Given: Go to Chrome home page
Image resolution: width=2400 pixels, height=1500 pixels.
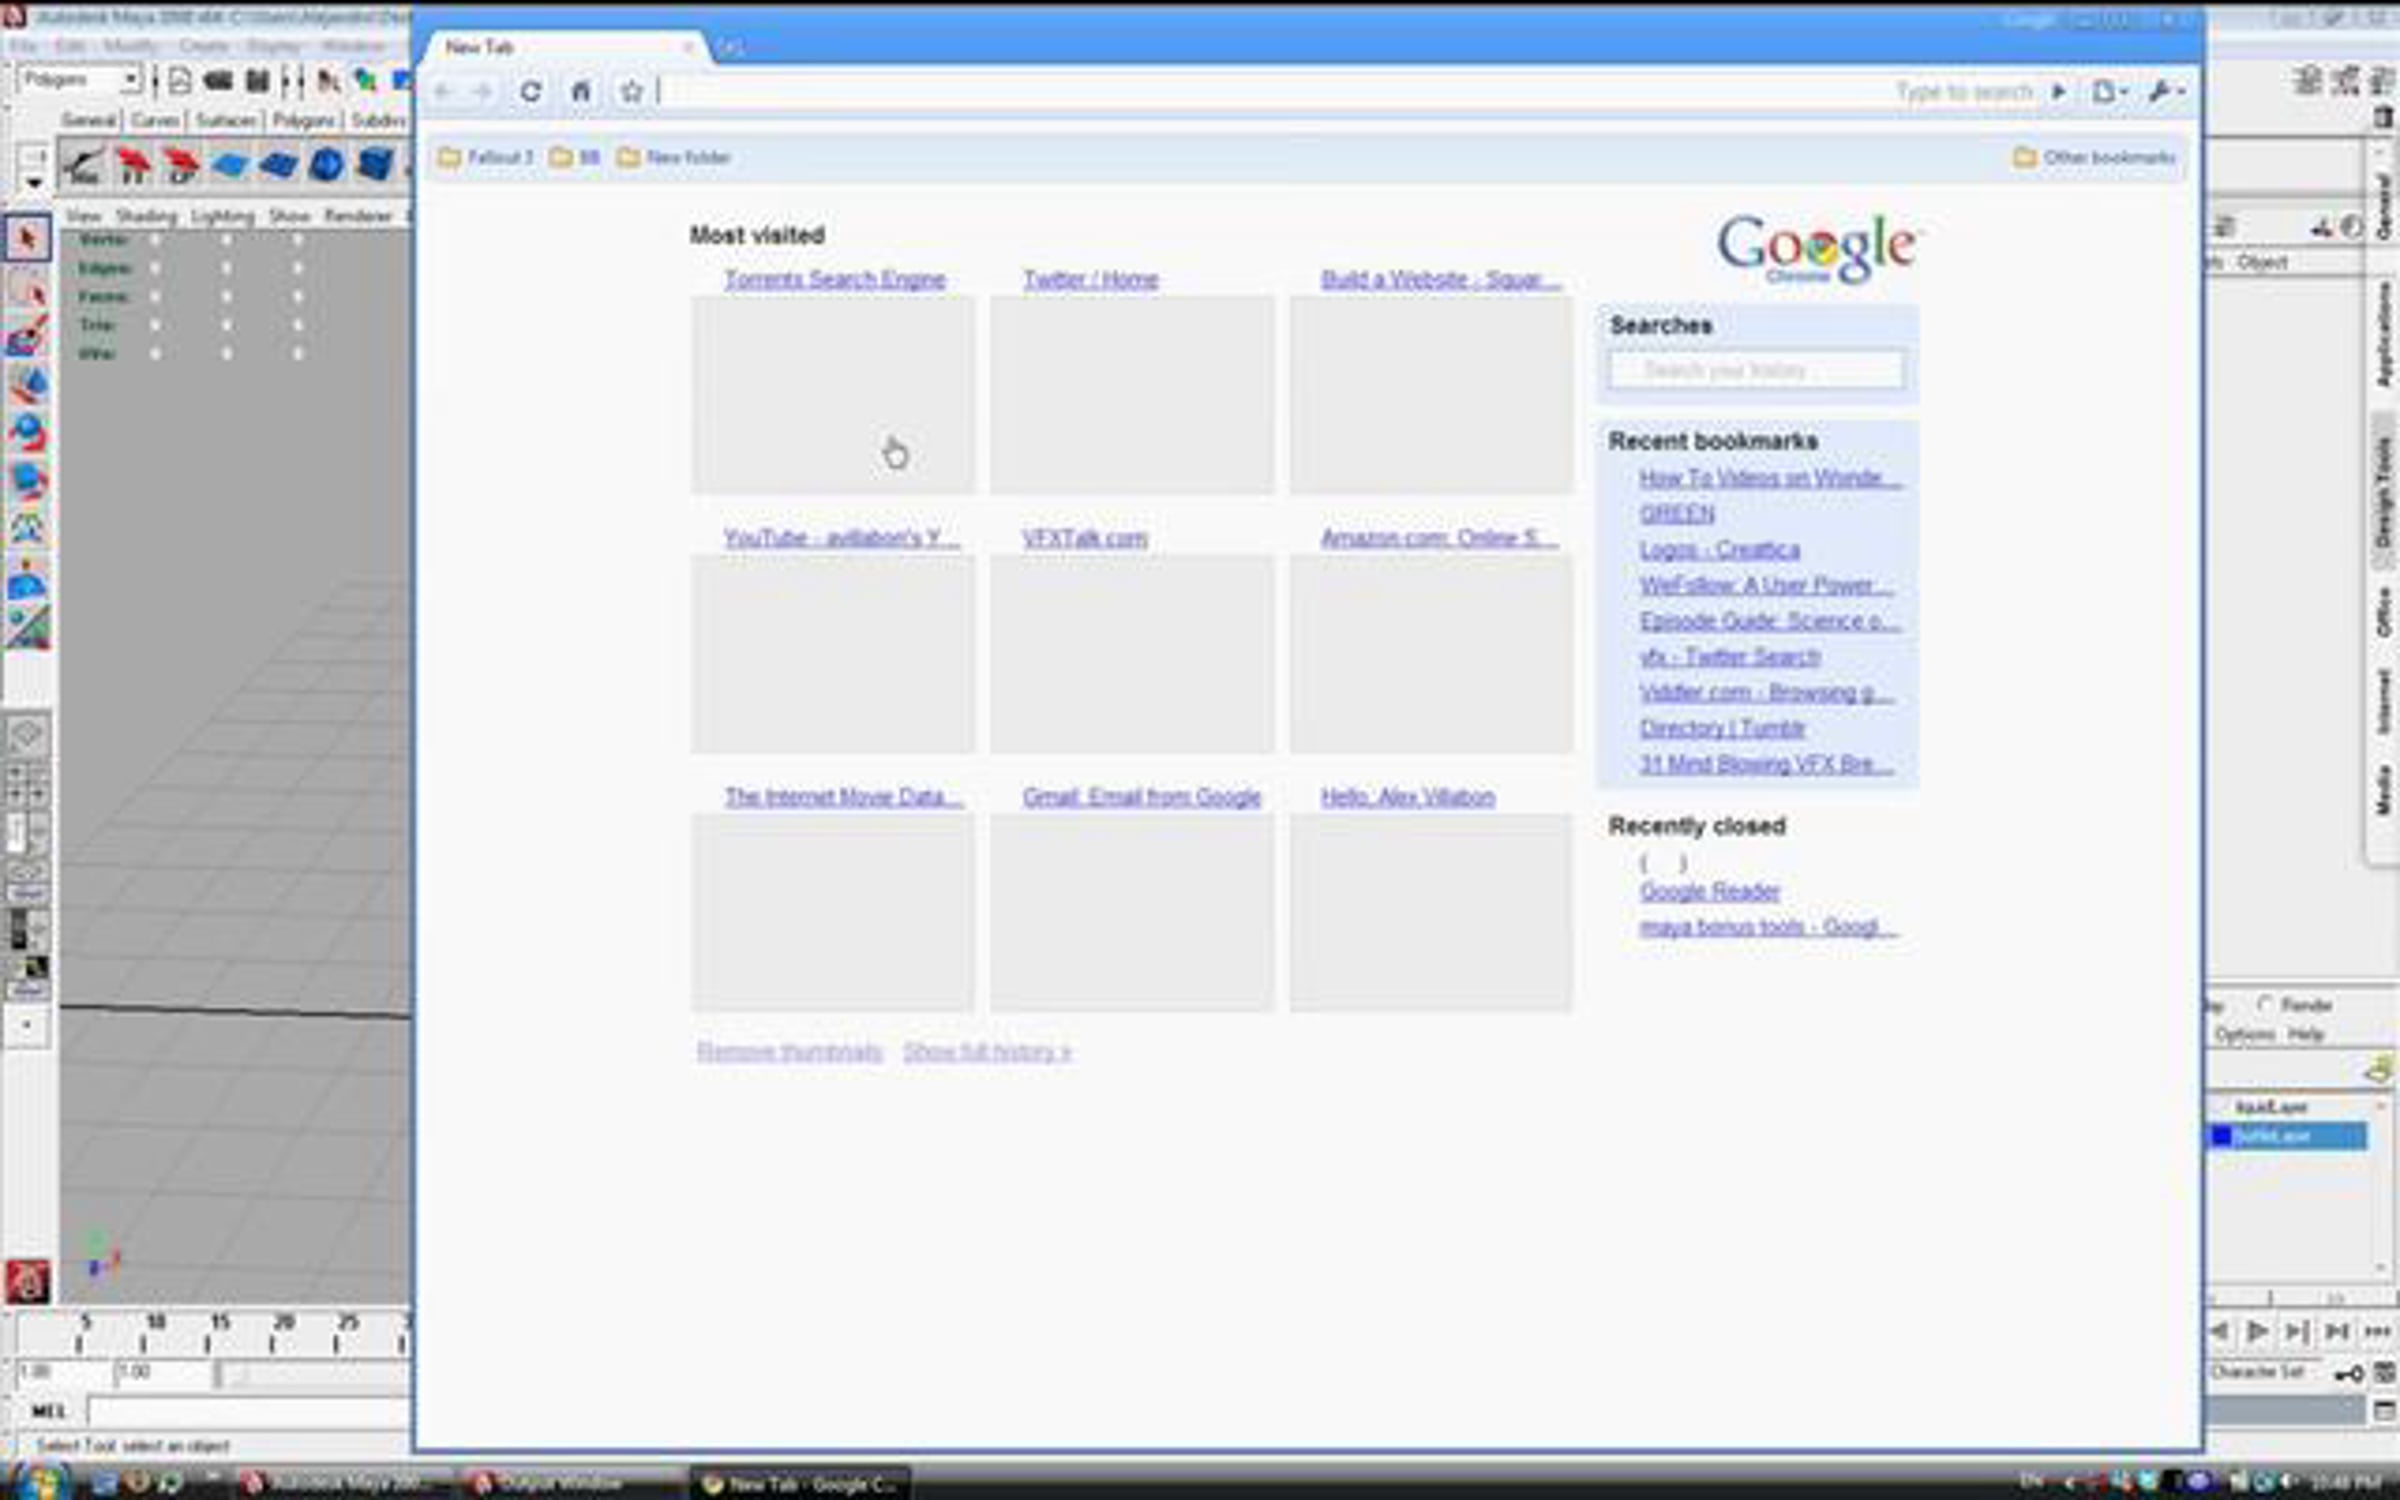Looking at the screenshot, I should 581,92.
